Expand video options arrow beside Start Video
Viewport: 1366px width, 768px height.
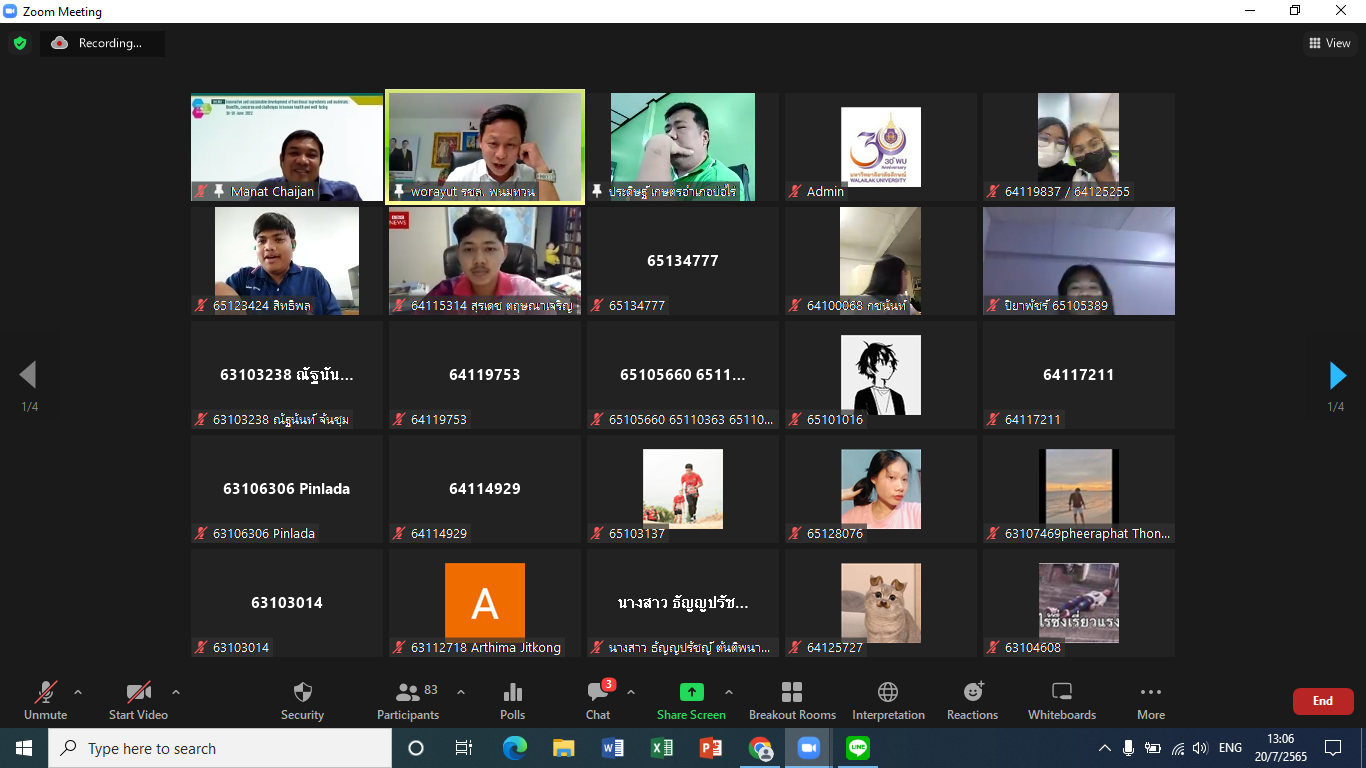point(176,692)
